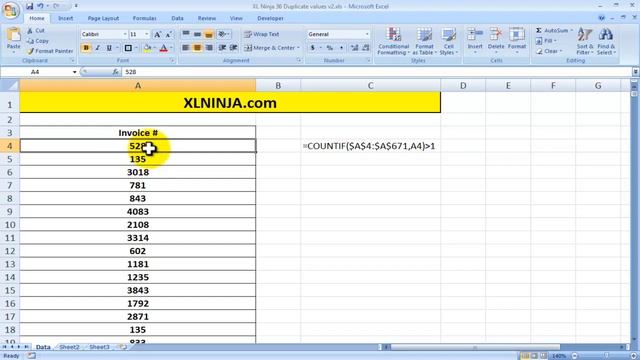Open the Sort & Filter menu
The height and width of the screenshot is (360, 640).
585,41
